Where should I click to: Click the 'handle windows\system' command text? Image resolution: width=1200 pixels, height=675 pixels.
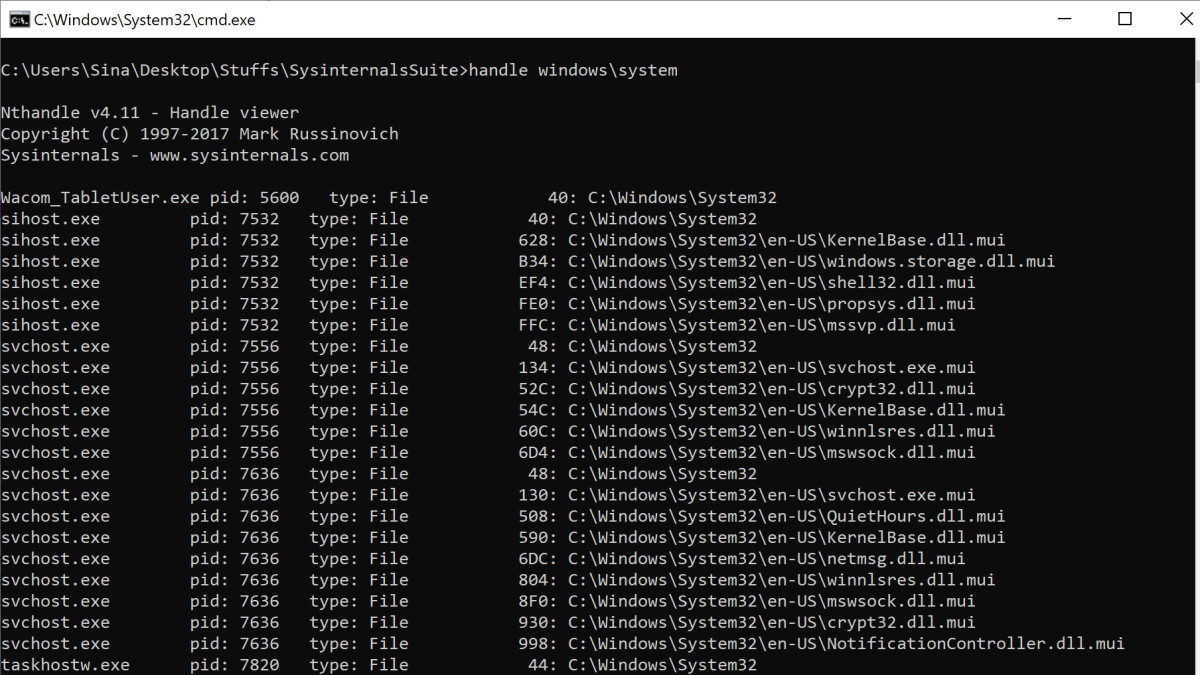coord(573,70)
